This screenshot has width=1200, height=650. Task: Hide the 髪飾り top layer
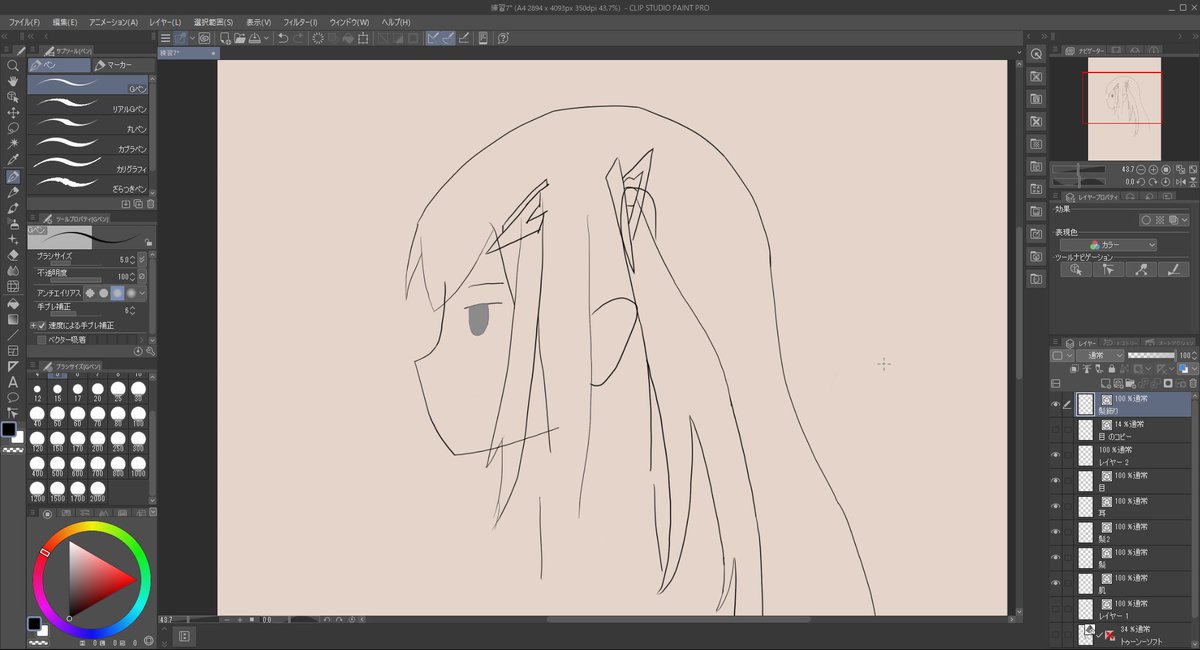(x=1055, y=405)
